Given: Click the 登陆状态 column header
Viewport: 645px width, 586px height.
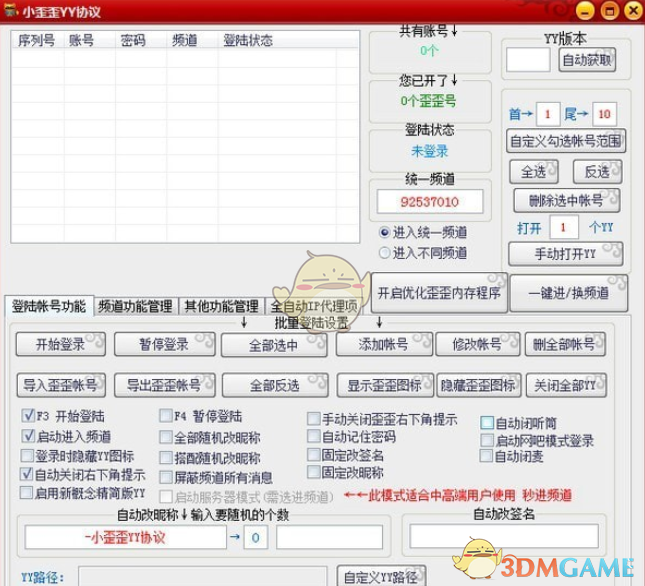Looking at the screenshot, I should 277,40.
